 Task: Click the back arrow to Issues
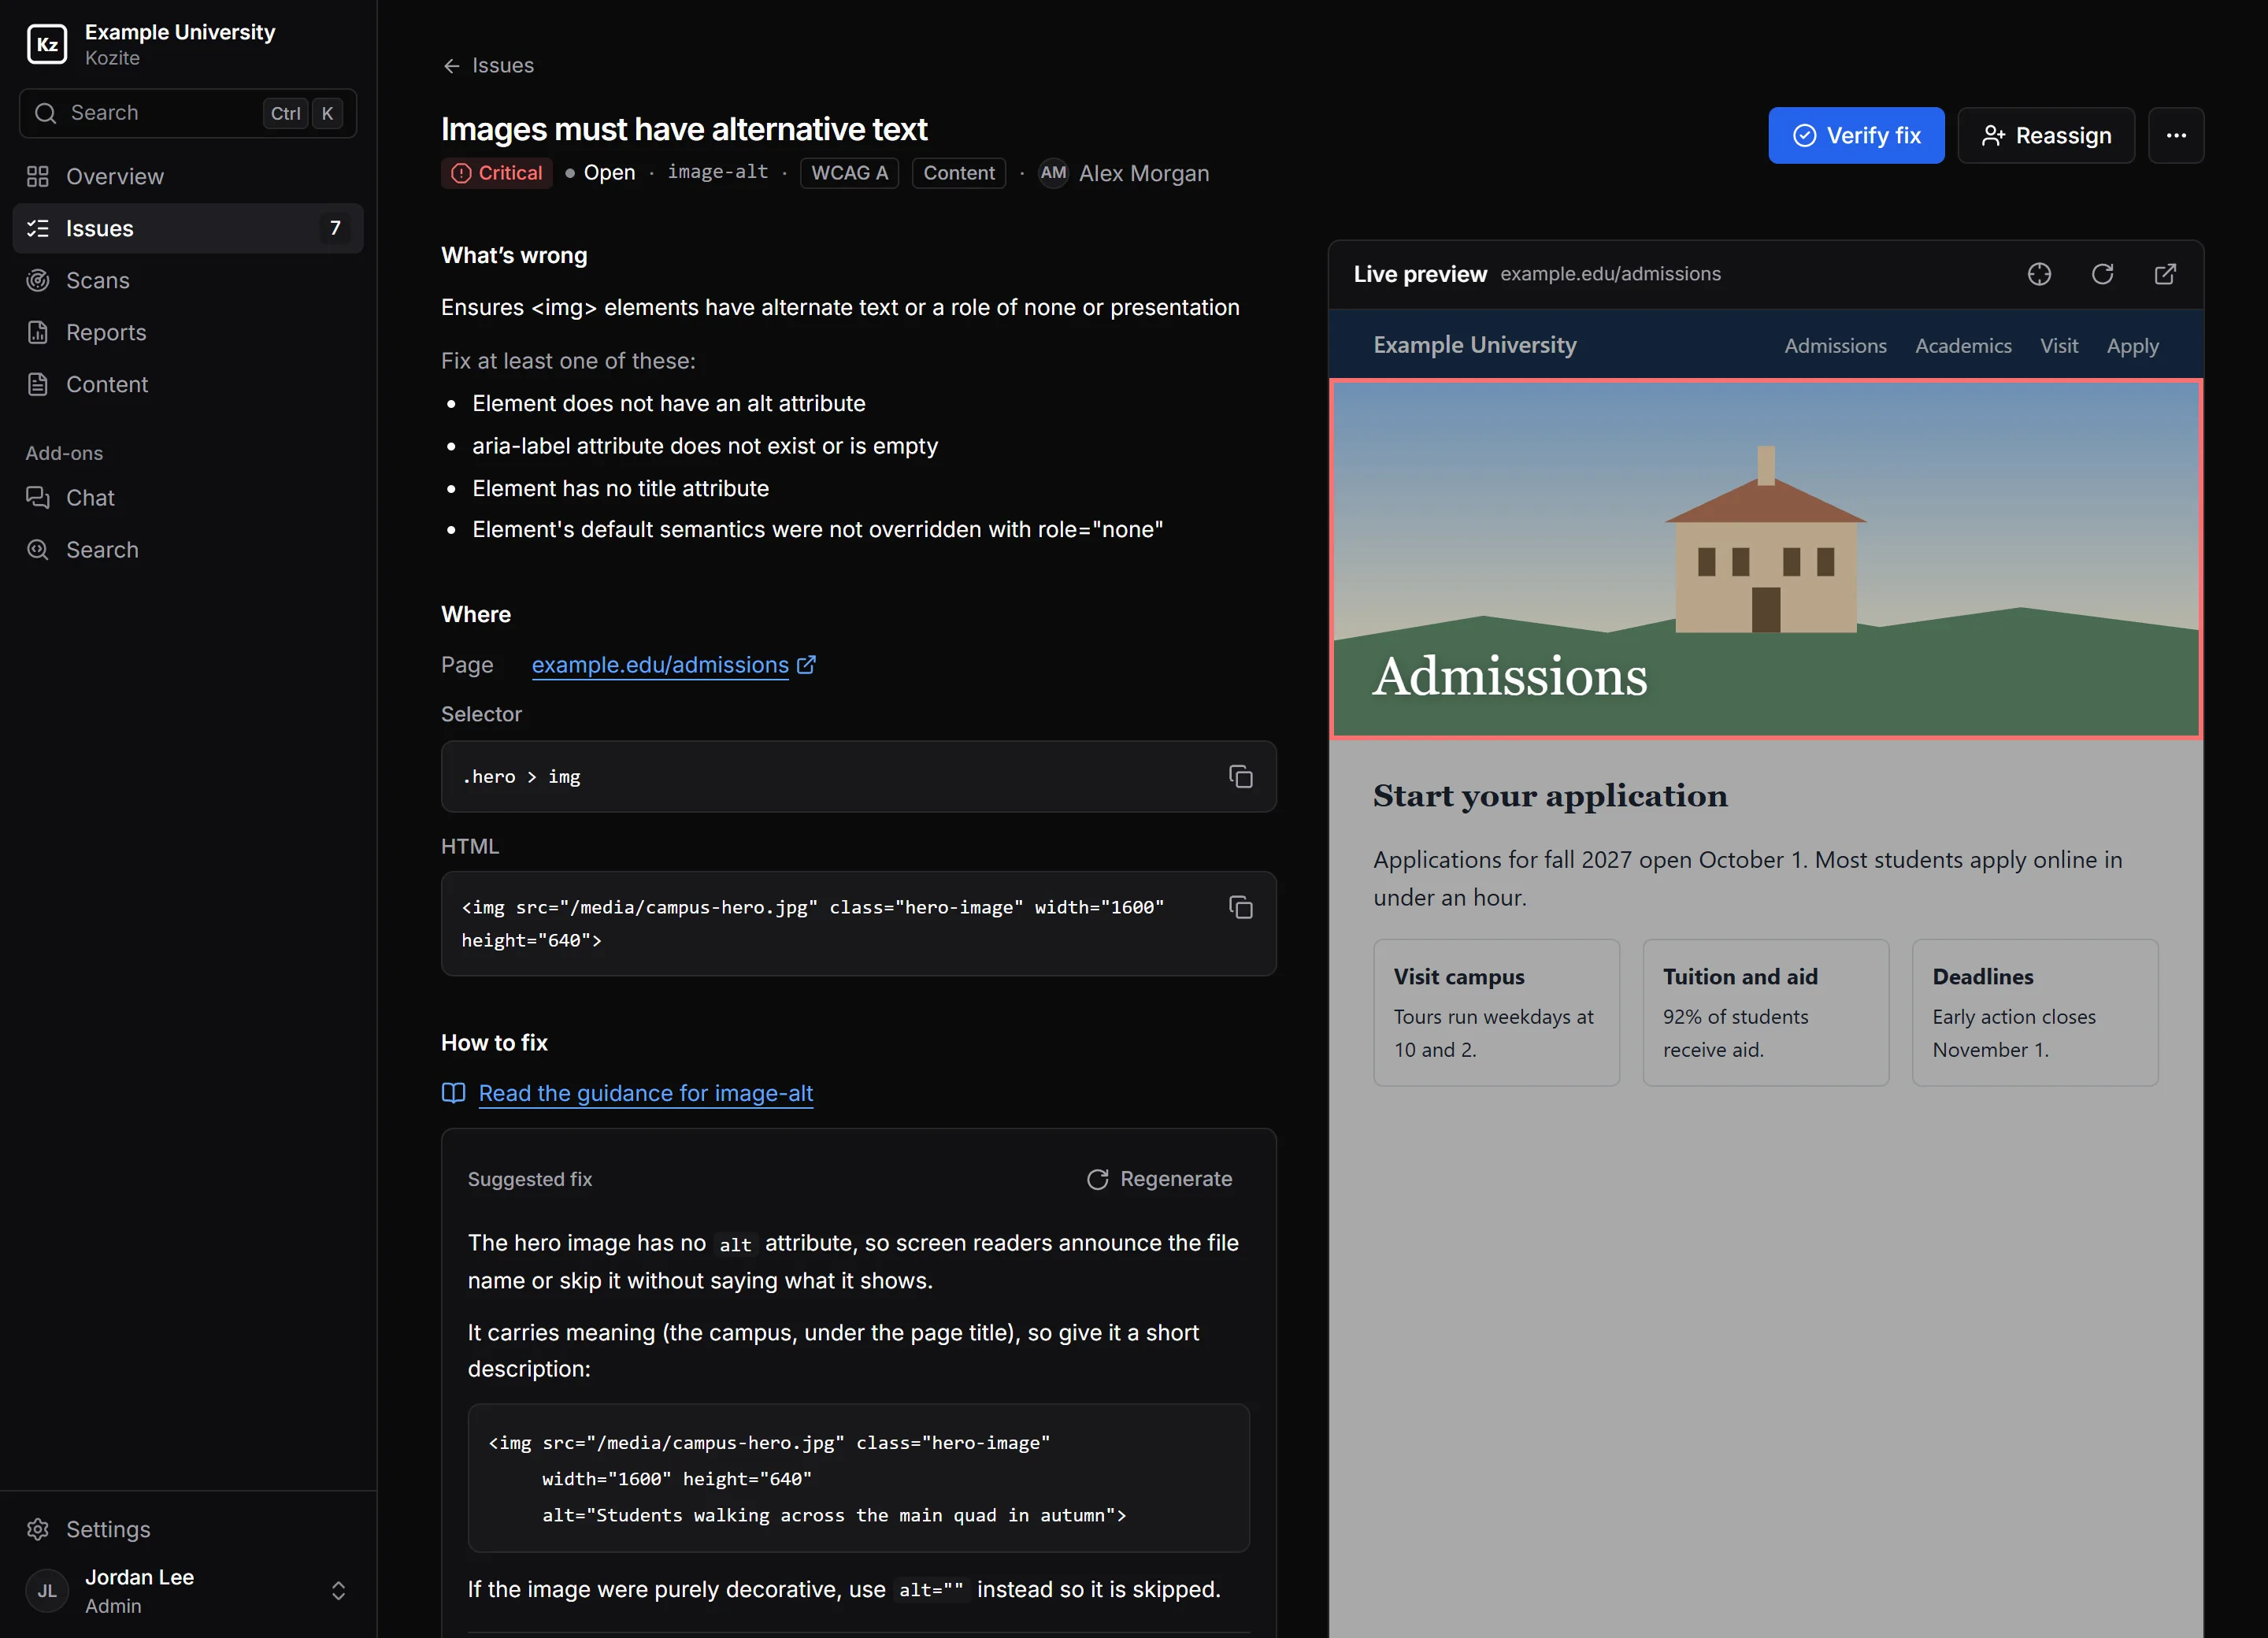click(x=451, y=66)
